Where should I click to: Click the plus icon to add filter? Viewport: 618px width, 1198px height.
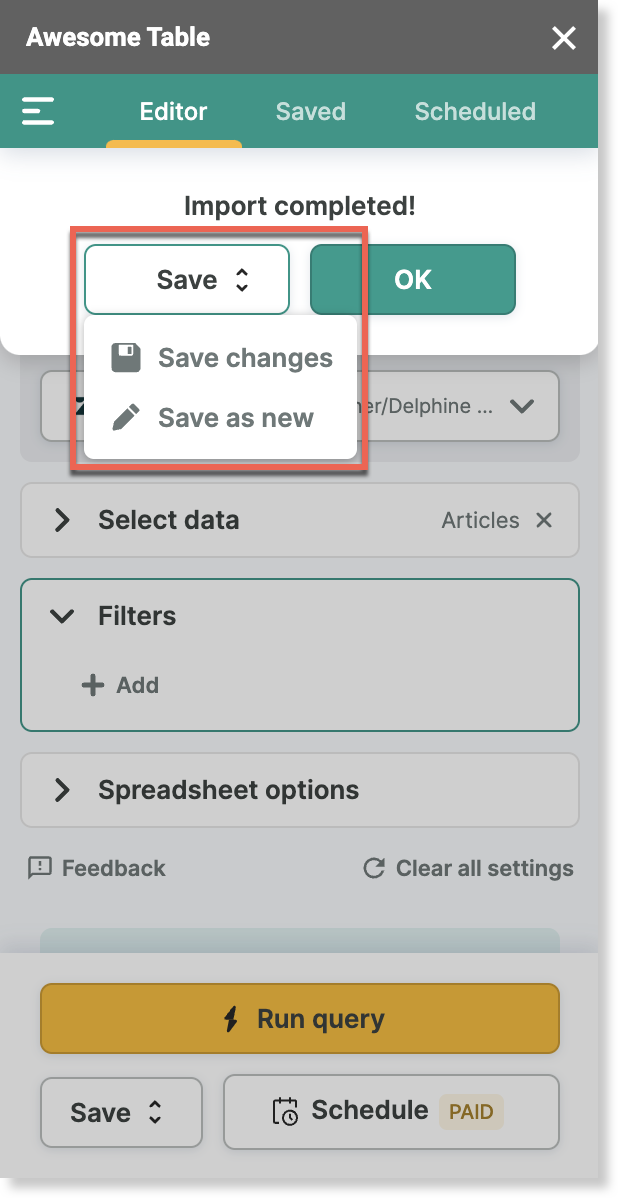93,685
